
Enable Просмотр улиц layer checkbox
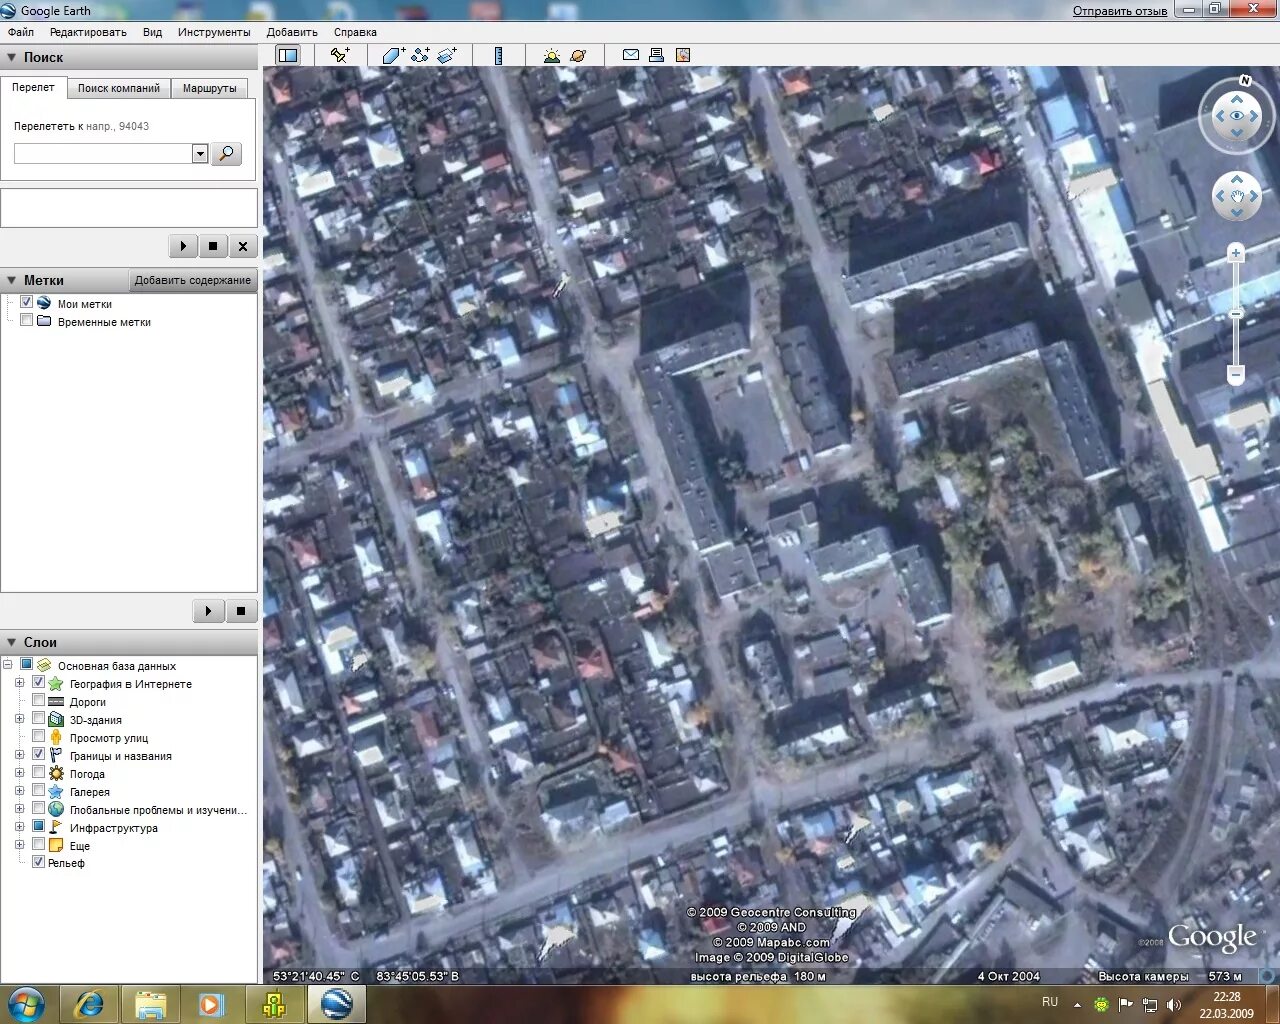[39, 738]
